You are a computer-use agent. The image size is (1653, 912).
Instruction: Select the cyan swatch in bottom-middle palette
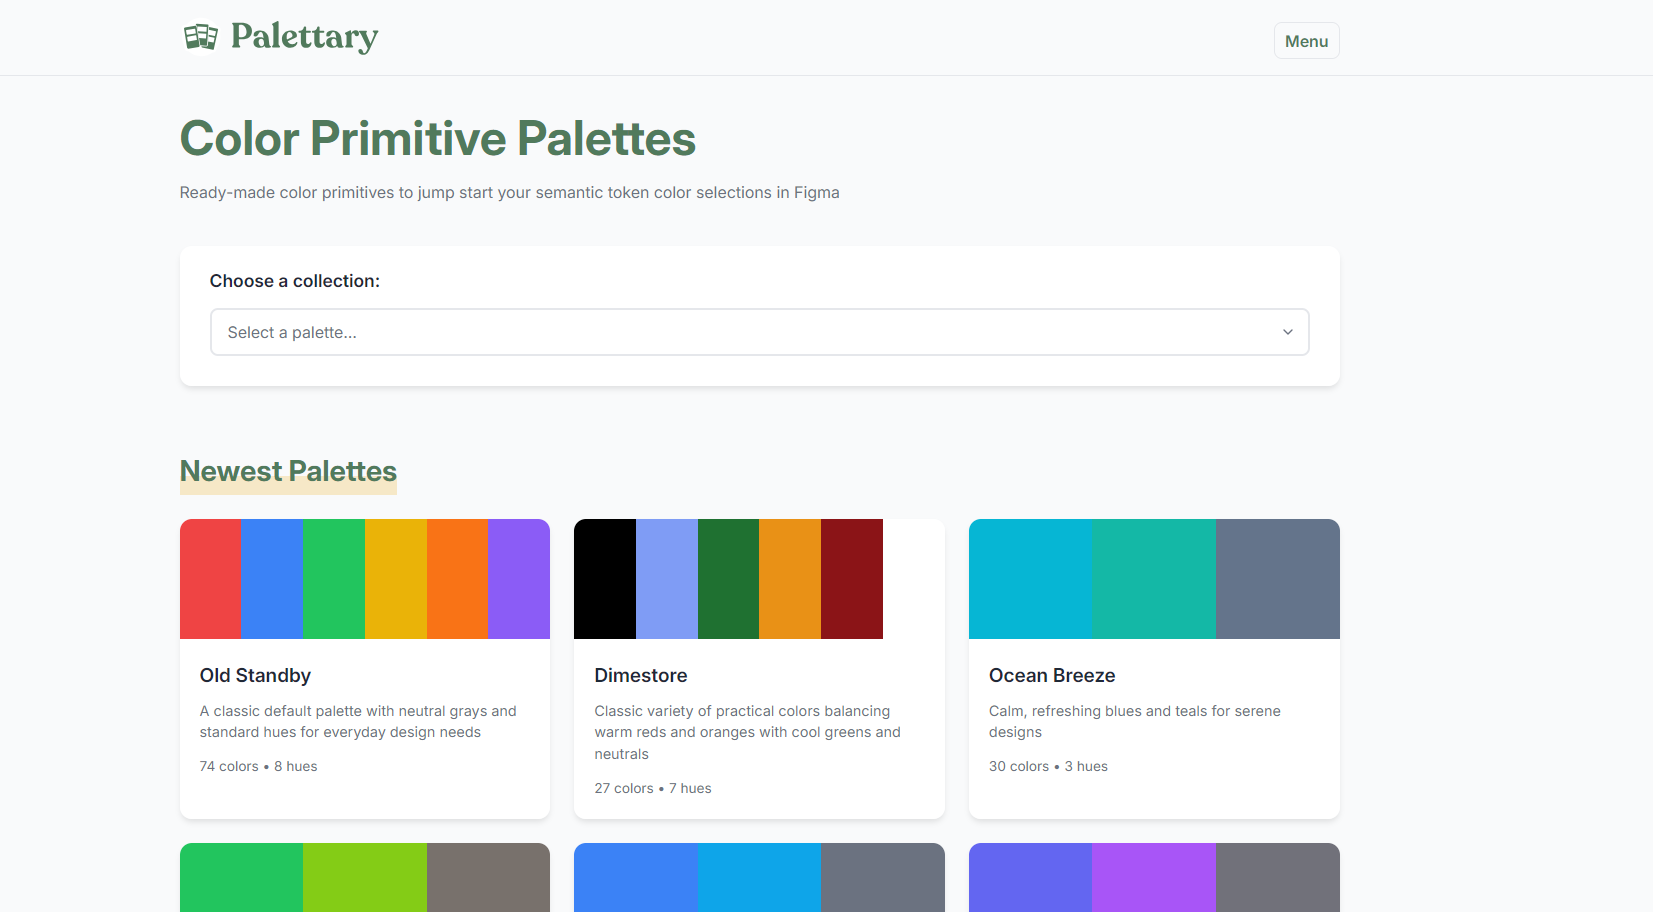point(759,878)
